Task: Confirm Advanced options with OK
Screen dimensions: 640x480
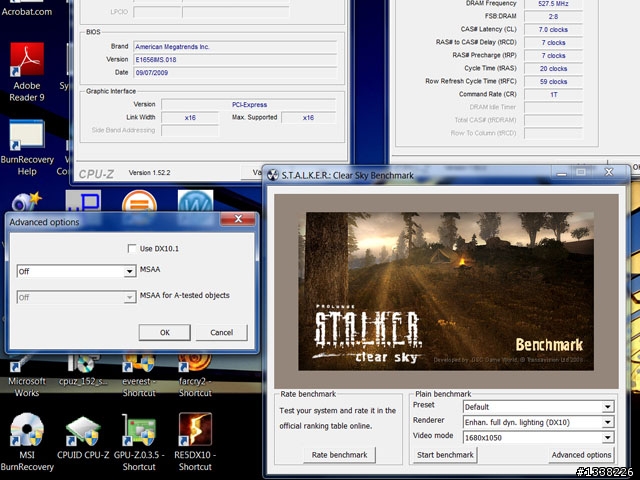Action: coord(164,333)
